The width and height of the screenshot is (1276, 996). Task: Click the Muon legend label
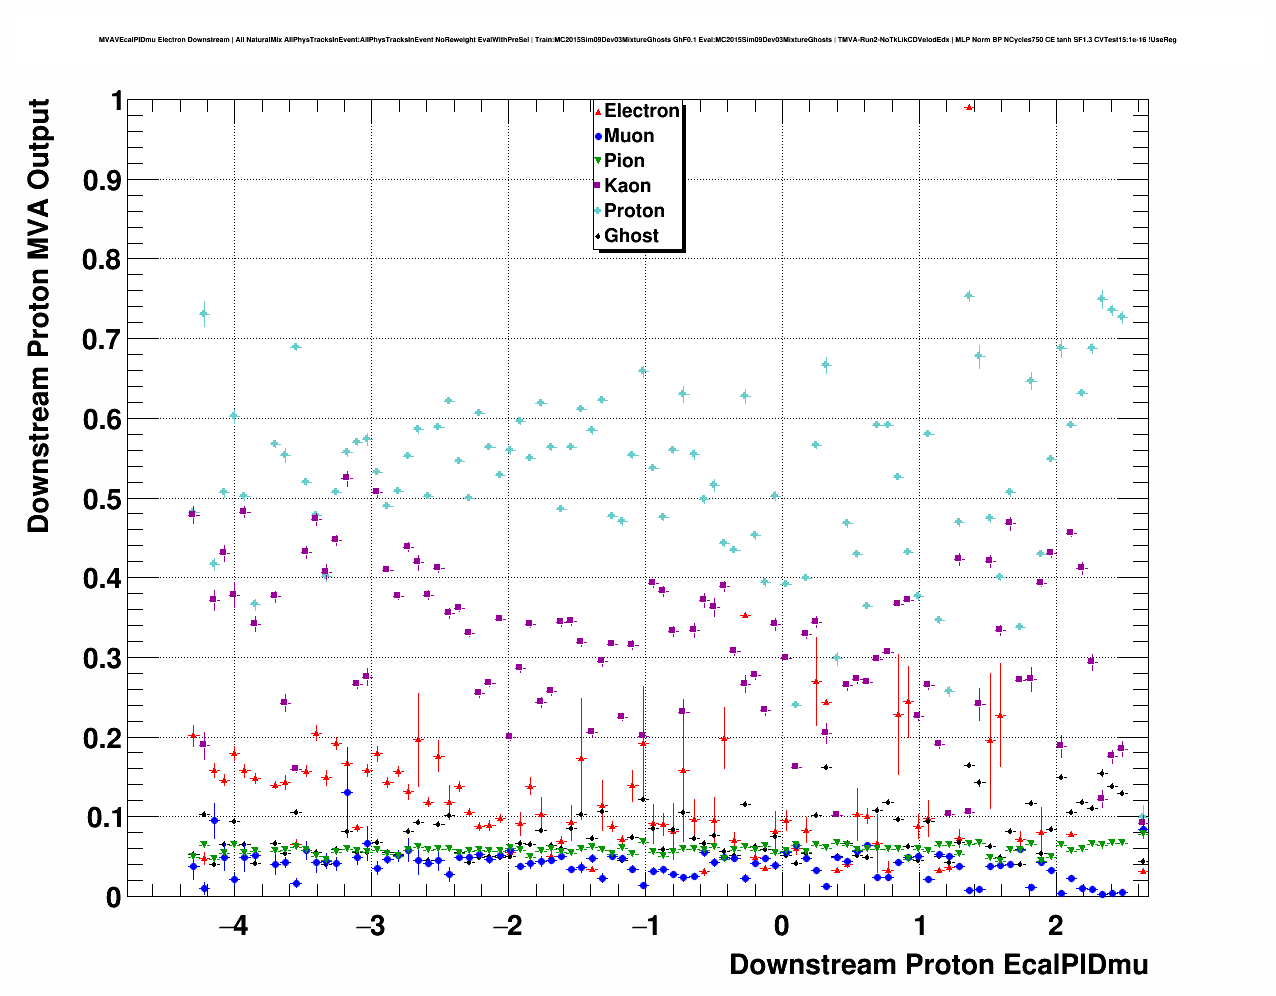(x=629, y=136)
